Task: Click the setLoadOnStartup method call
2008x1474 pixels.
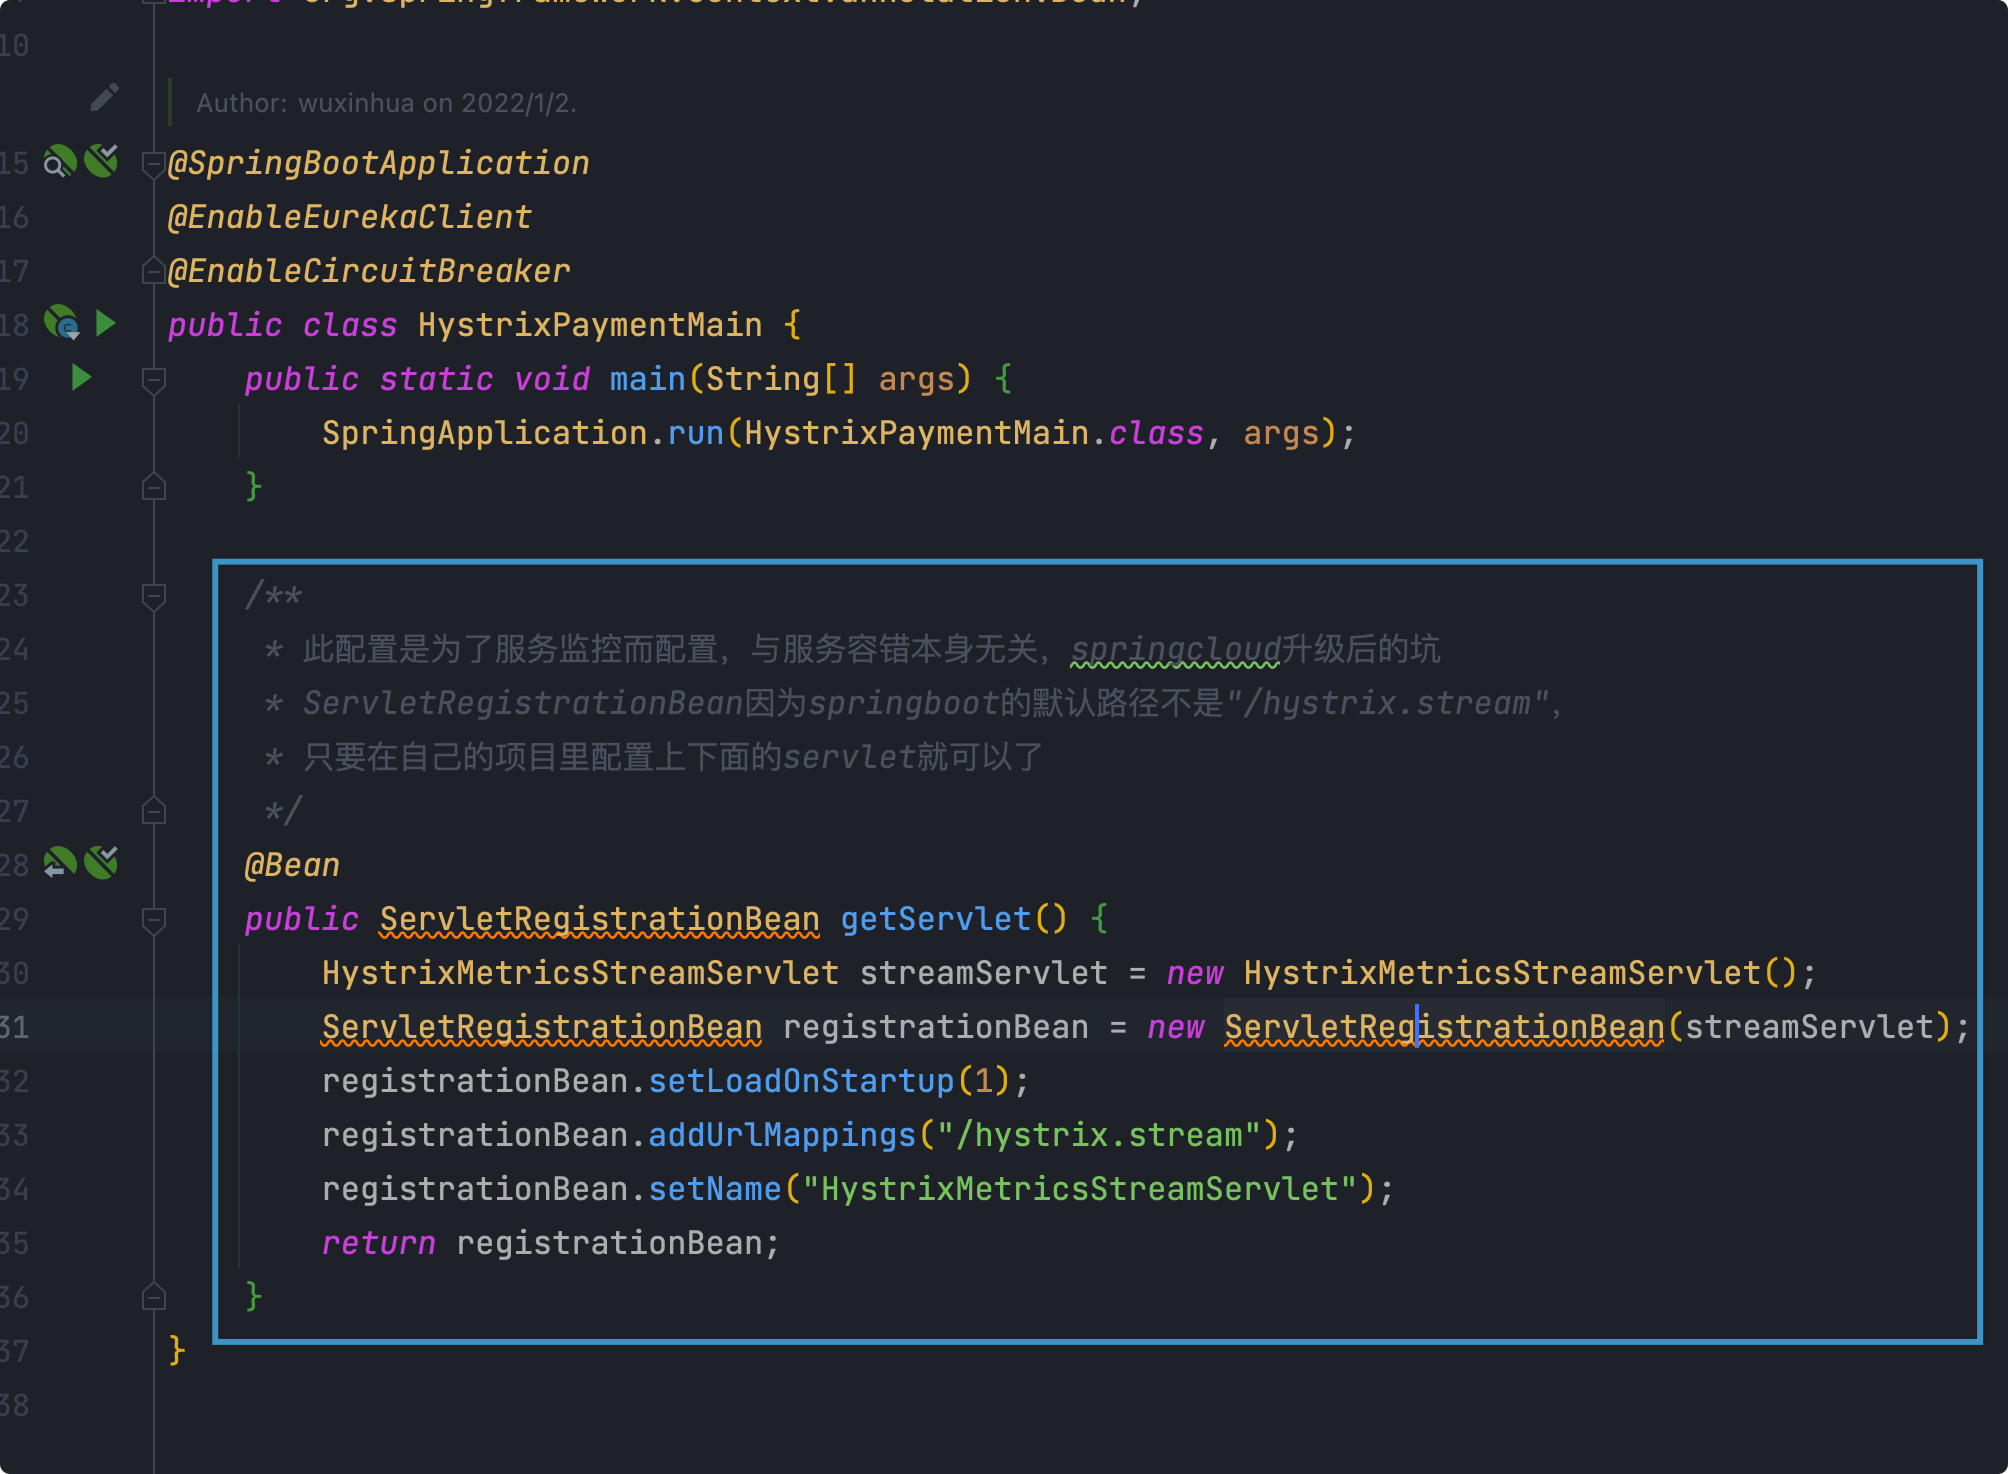Action: click(x=801, y=1081)
